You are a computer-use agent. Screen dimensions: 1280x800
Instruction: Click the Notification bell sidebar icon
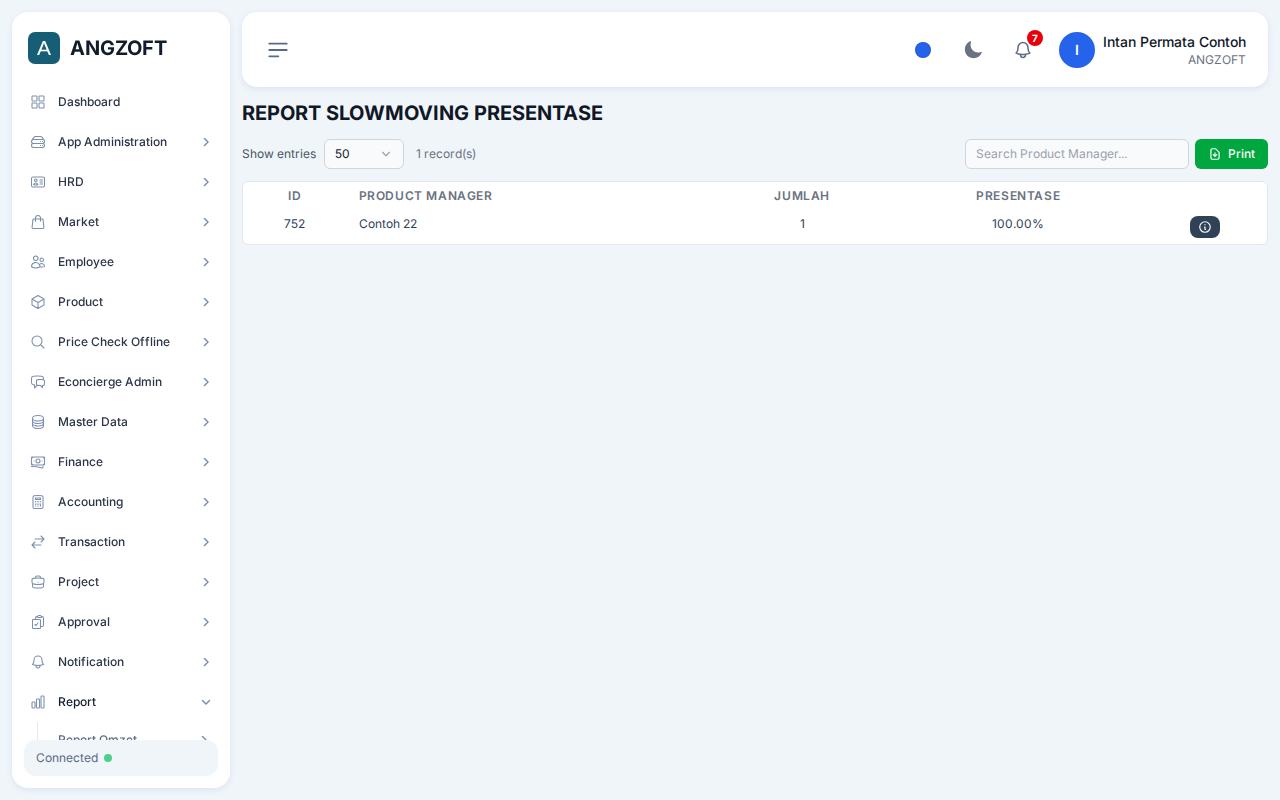click(x=38, y=662)
